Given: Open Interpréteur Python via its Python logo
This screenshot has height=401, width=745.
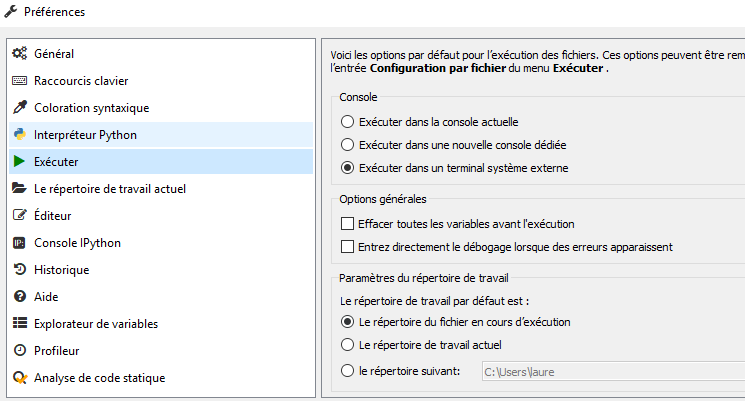Looking at the screenshot, I should [19, 134].
